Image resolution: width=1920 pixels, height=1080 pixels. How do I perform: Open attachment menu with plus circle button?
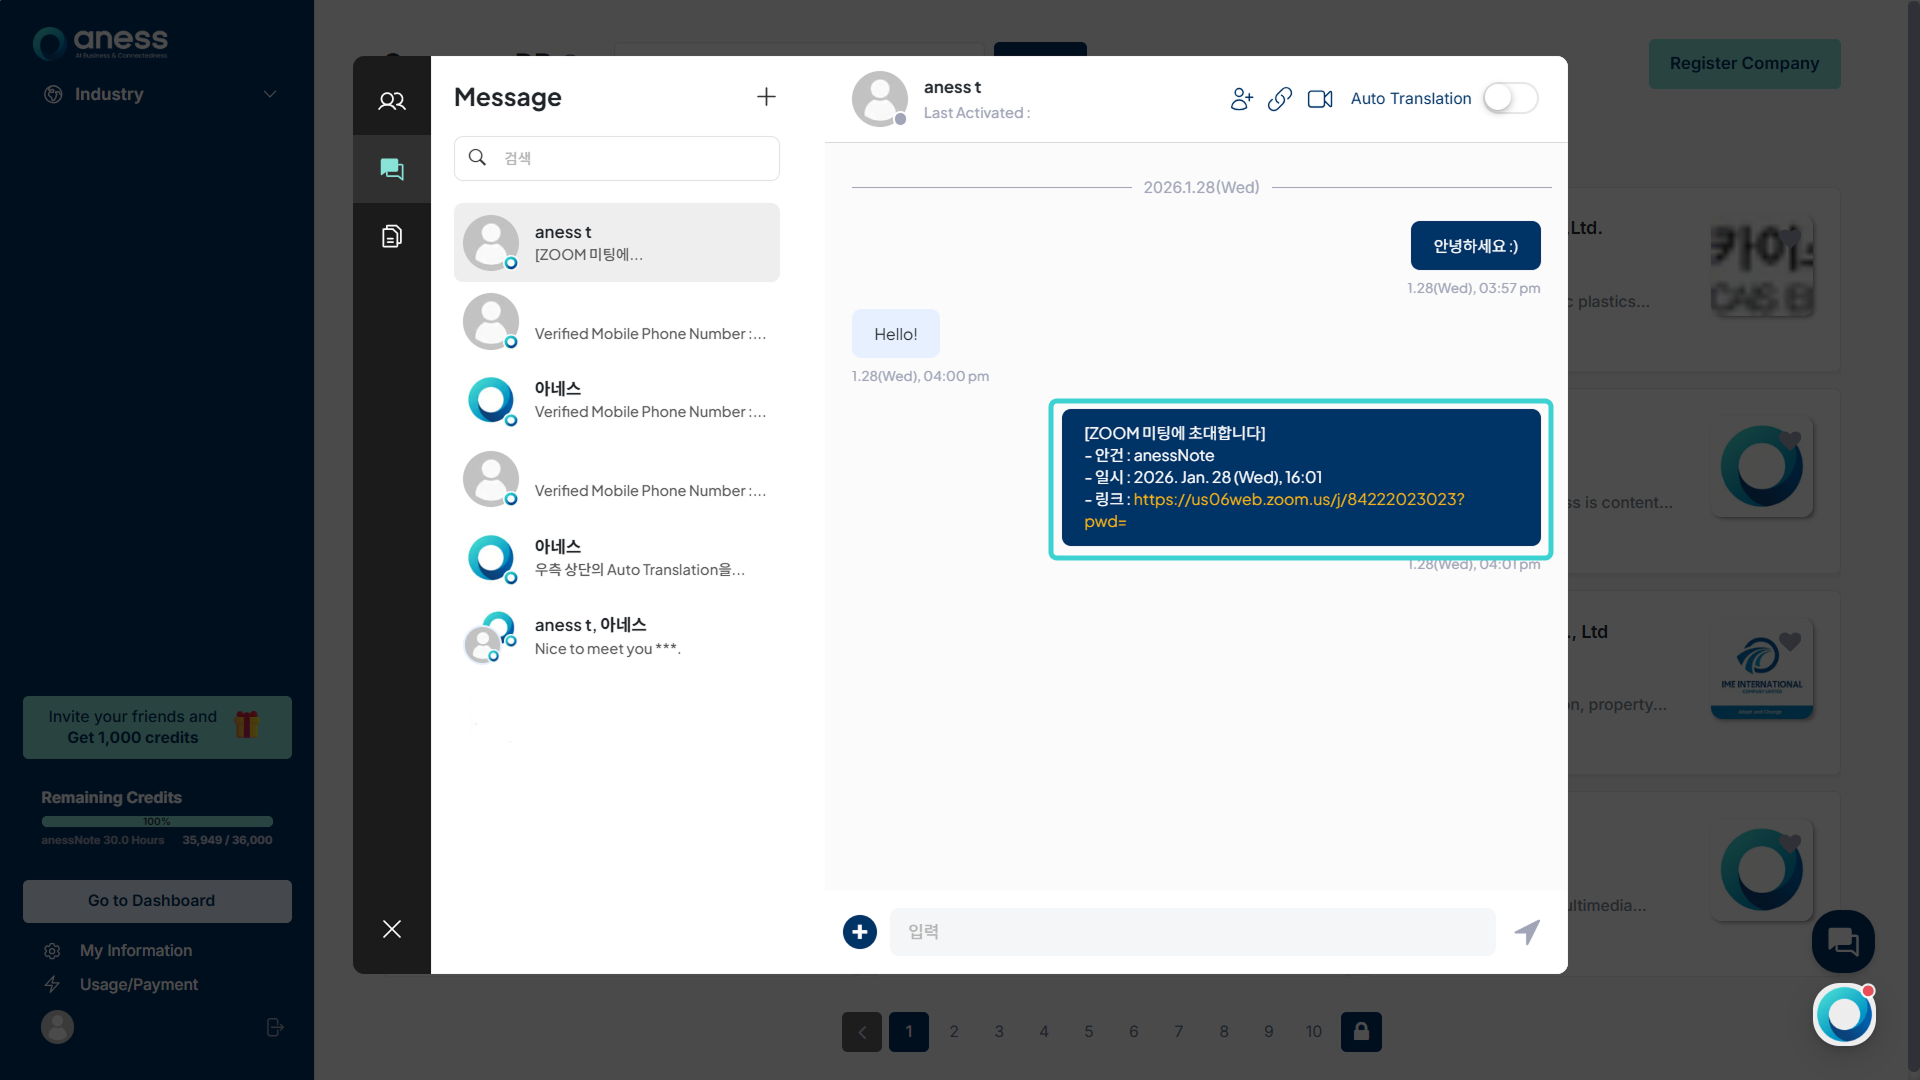tap(859, 931)
